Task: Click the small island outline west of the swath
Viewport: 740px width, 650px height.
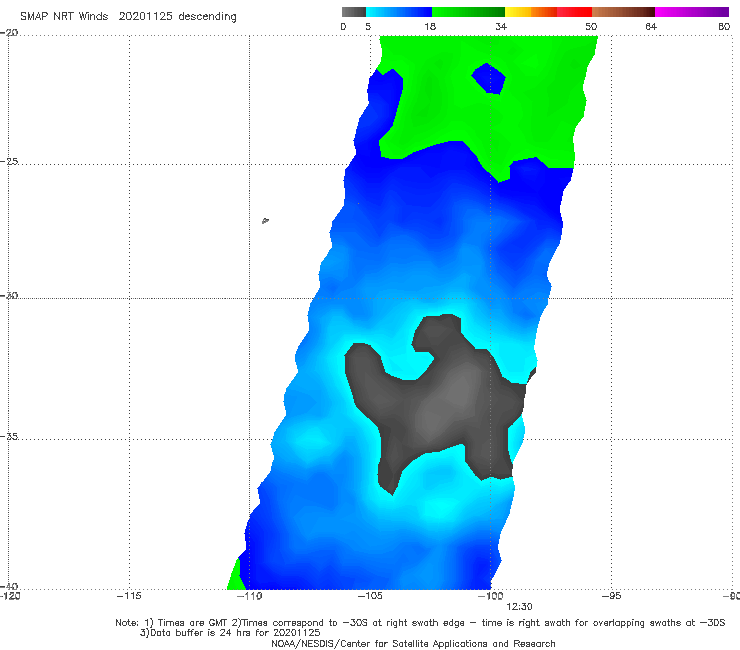Action: click(x=265, y=220)
